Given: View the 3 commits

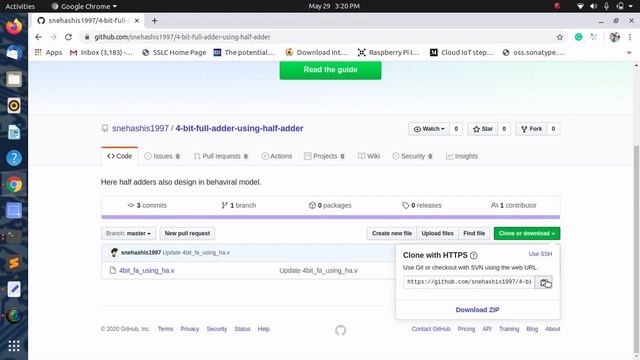Looking at the screenshot, I should [x=147, y=205].
